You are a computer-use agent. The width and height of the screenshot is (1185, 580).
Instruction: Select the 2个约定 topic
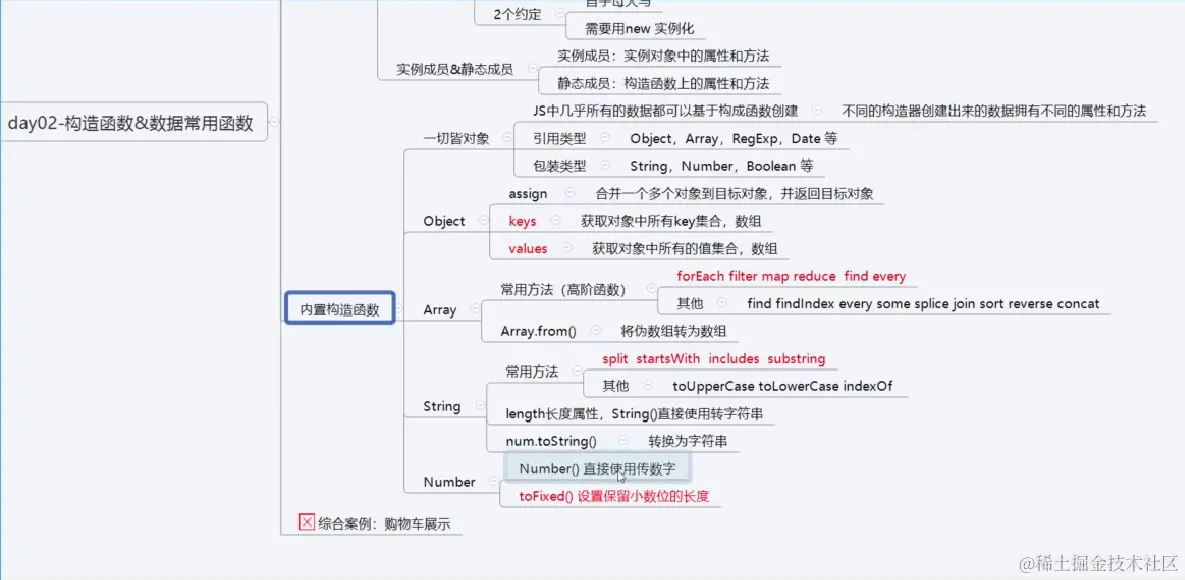pos(517,14)
